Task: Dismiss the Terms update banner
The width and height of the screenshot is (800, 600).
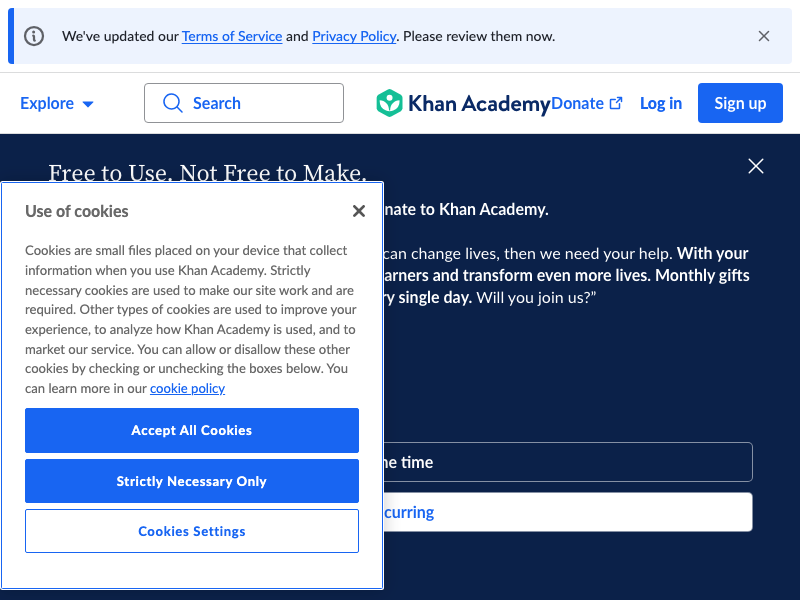Action: tap(764, 36)
